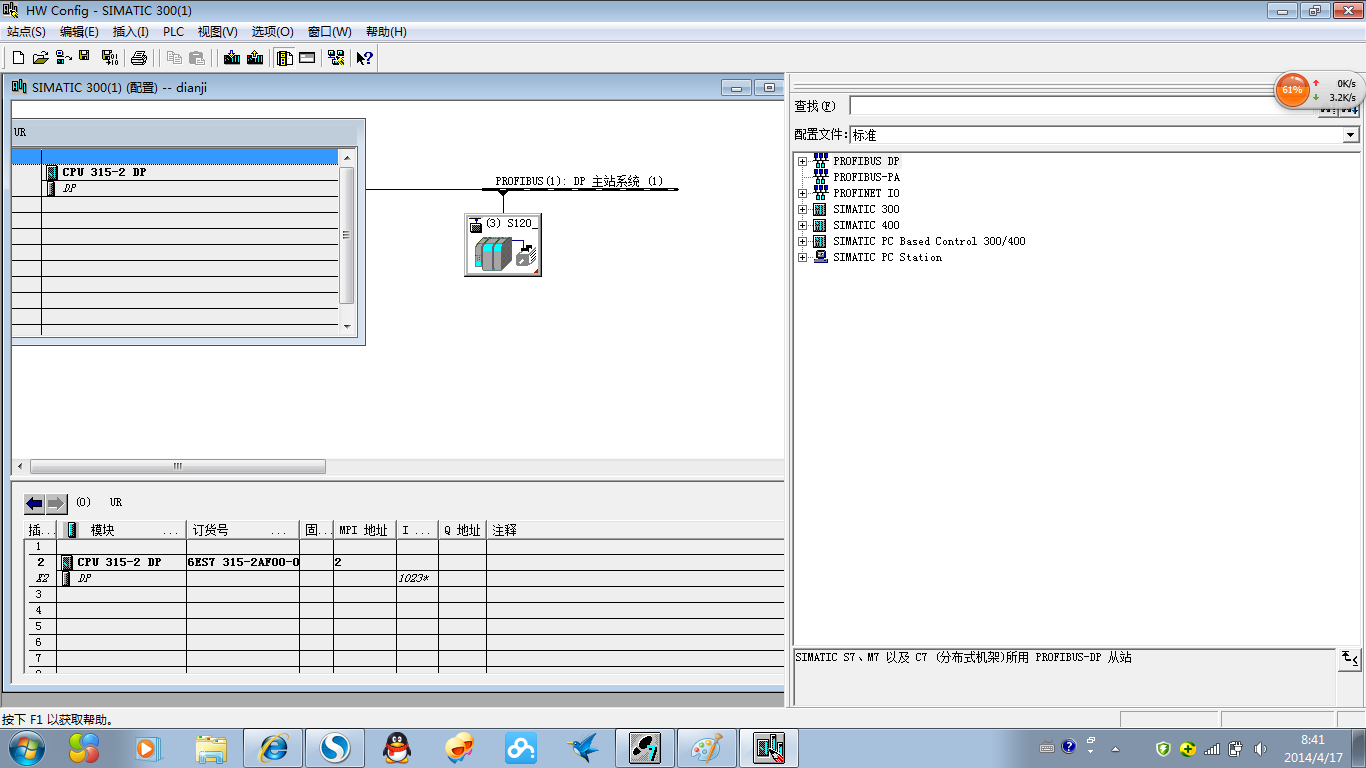The image size is (1366, 768).
Task: Click the Configure Network icon
Action: (335, 58)
